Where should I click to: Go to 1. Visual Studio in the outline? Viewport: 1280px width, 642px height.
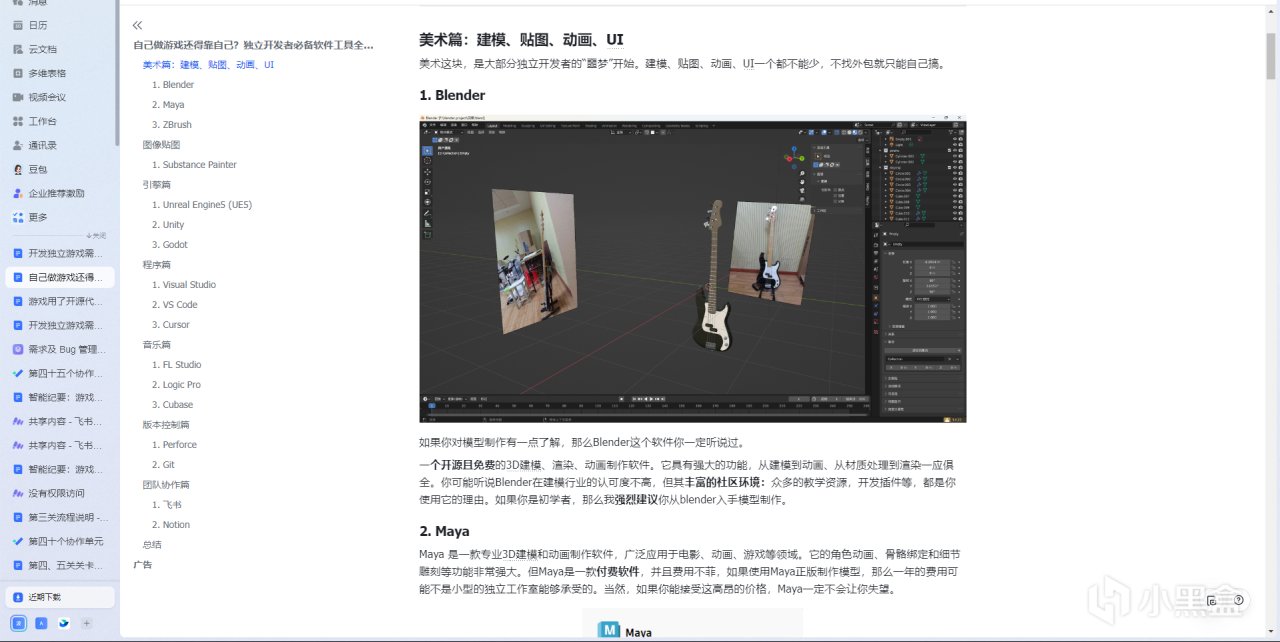(184, 285)
